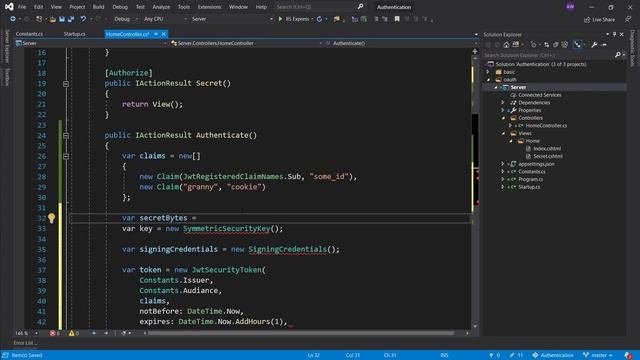
Task: Open Server.Controllers.HomeController type dropdown
Action: coord(247,43)
